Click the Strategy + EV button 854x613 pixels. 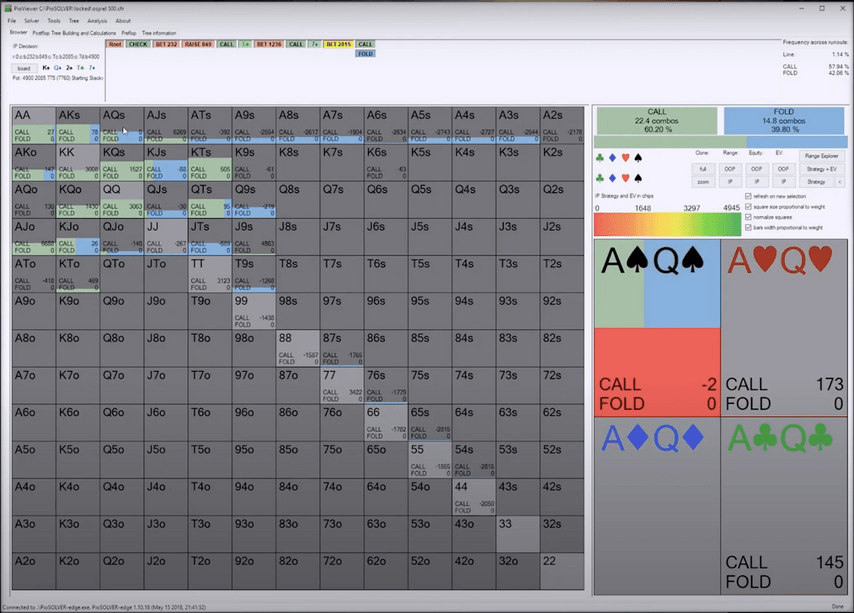pyautogui.click(x=821, y=169)
